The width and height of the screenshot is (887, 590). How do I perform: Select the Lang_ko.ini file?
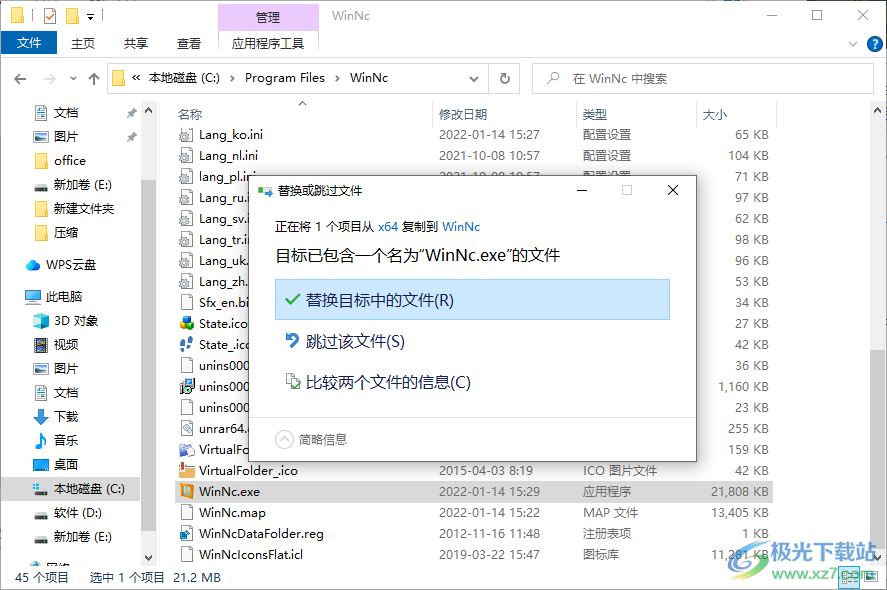coord(231,135)
